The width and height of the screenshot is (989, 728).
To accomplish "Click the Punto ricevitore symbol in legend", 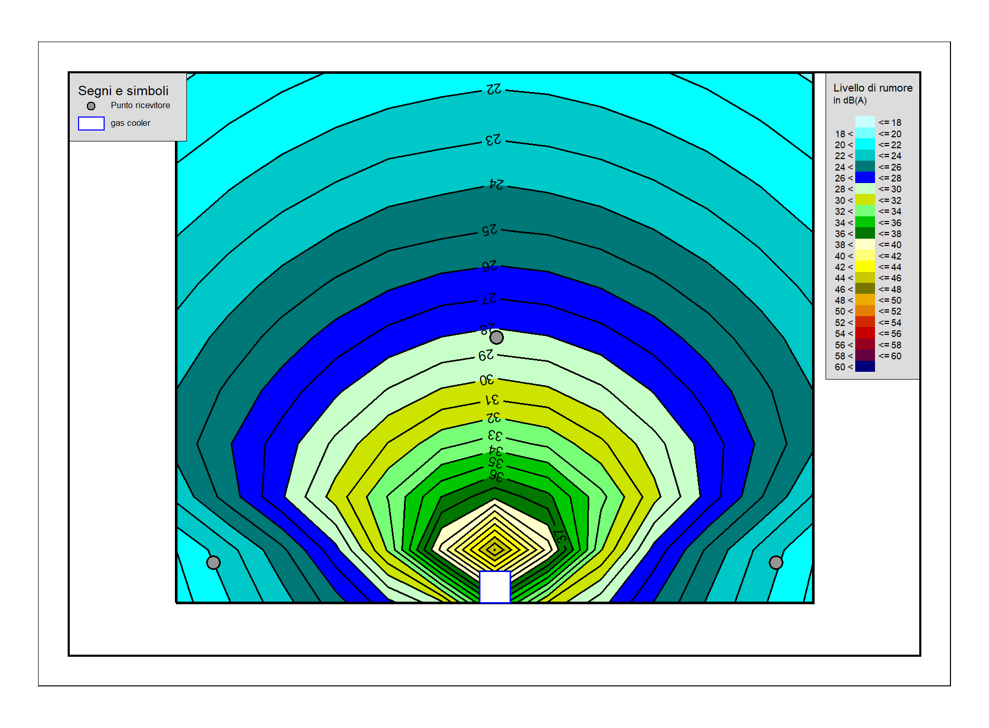I will (x=91, y=106).
